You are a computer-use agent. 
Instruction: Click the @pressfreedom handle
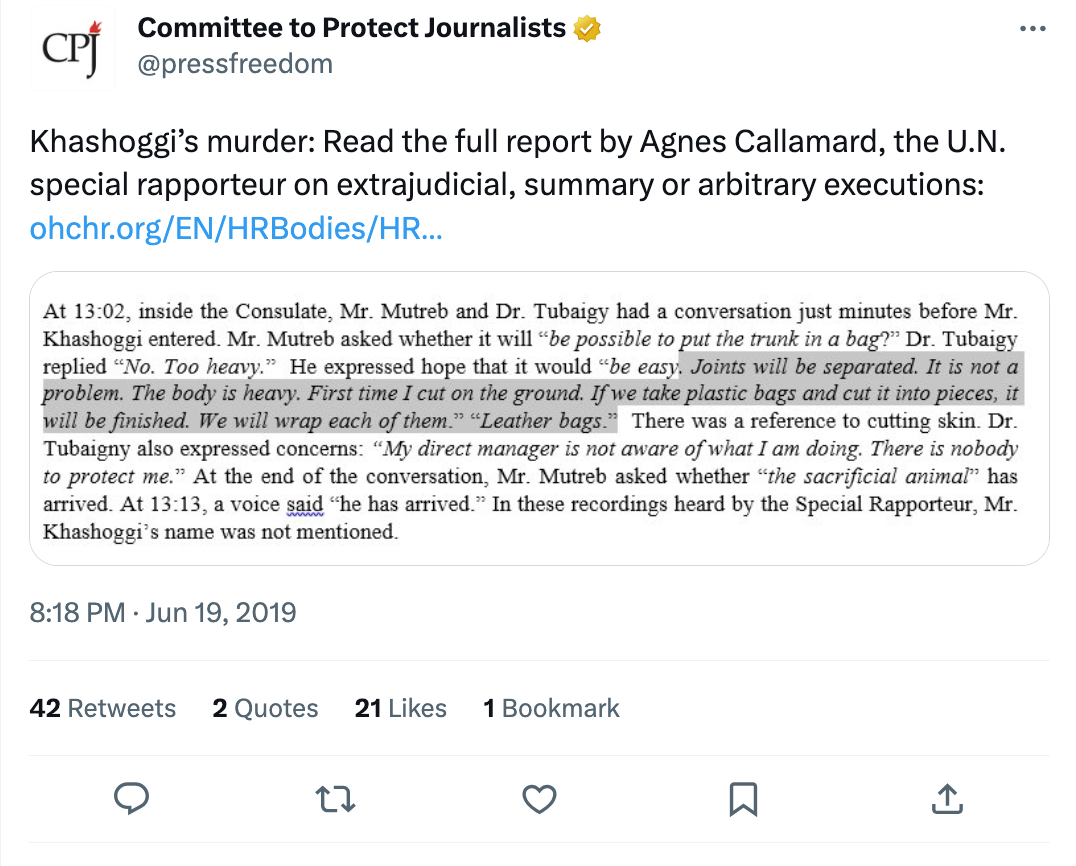pyautogui.click(x=235, y=64)
